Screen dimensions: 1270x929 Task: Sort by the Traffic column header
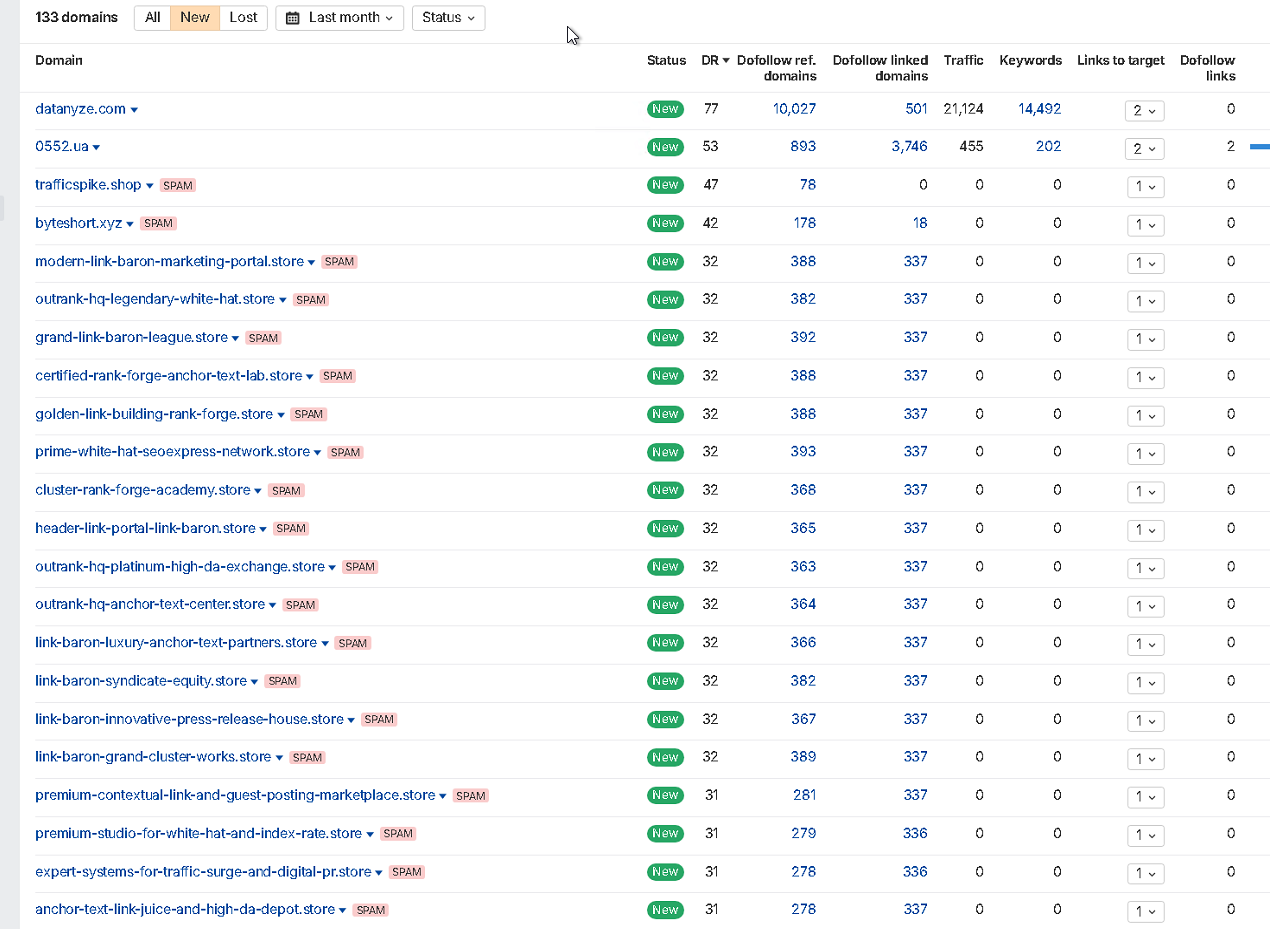point(963,61)
